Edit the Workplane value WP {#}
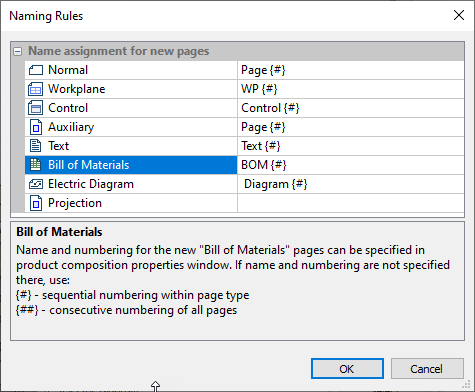This screenshot has height=392, width=475. [x=351, y=89]
